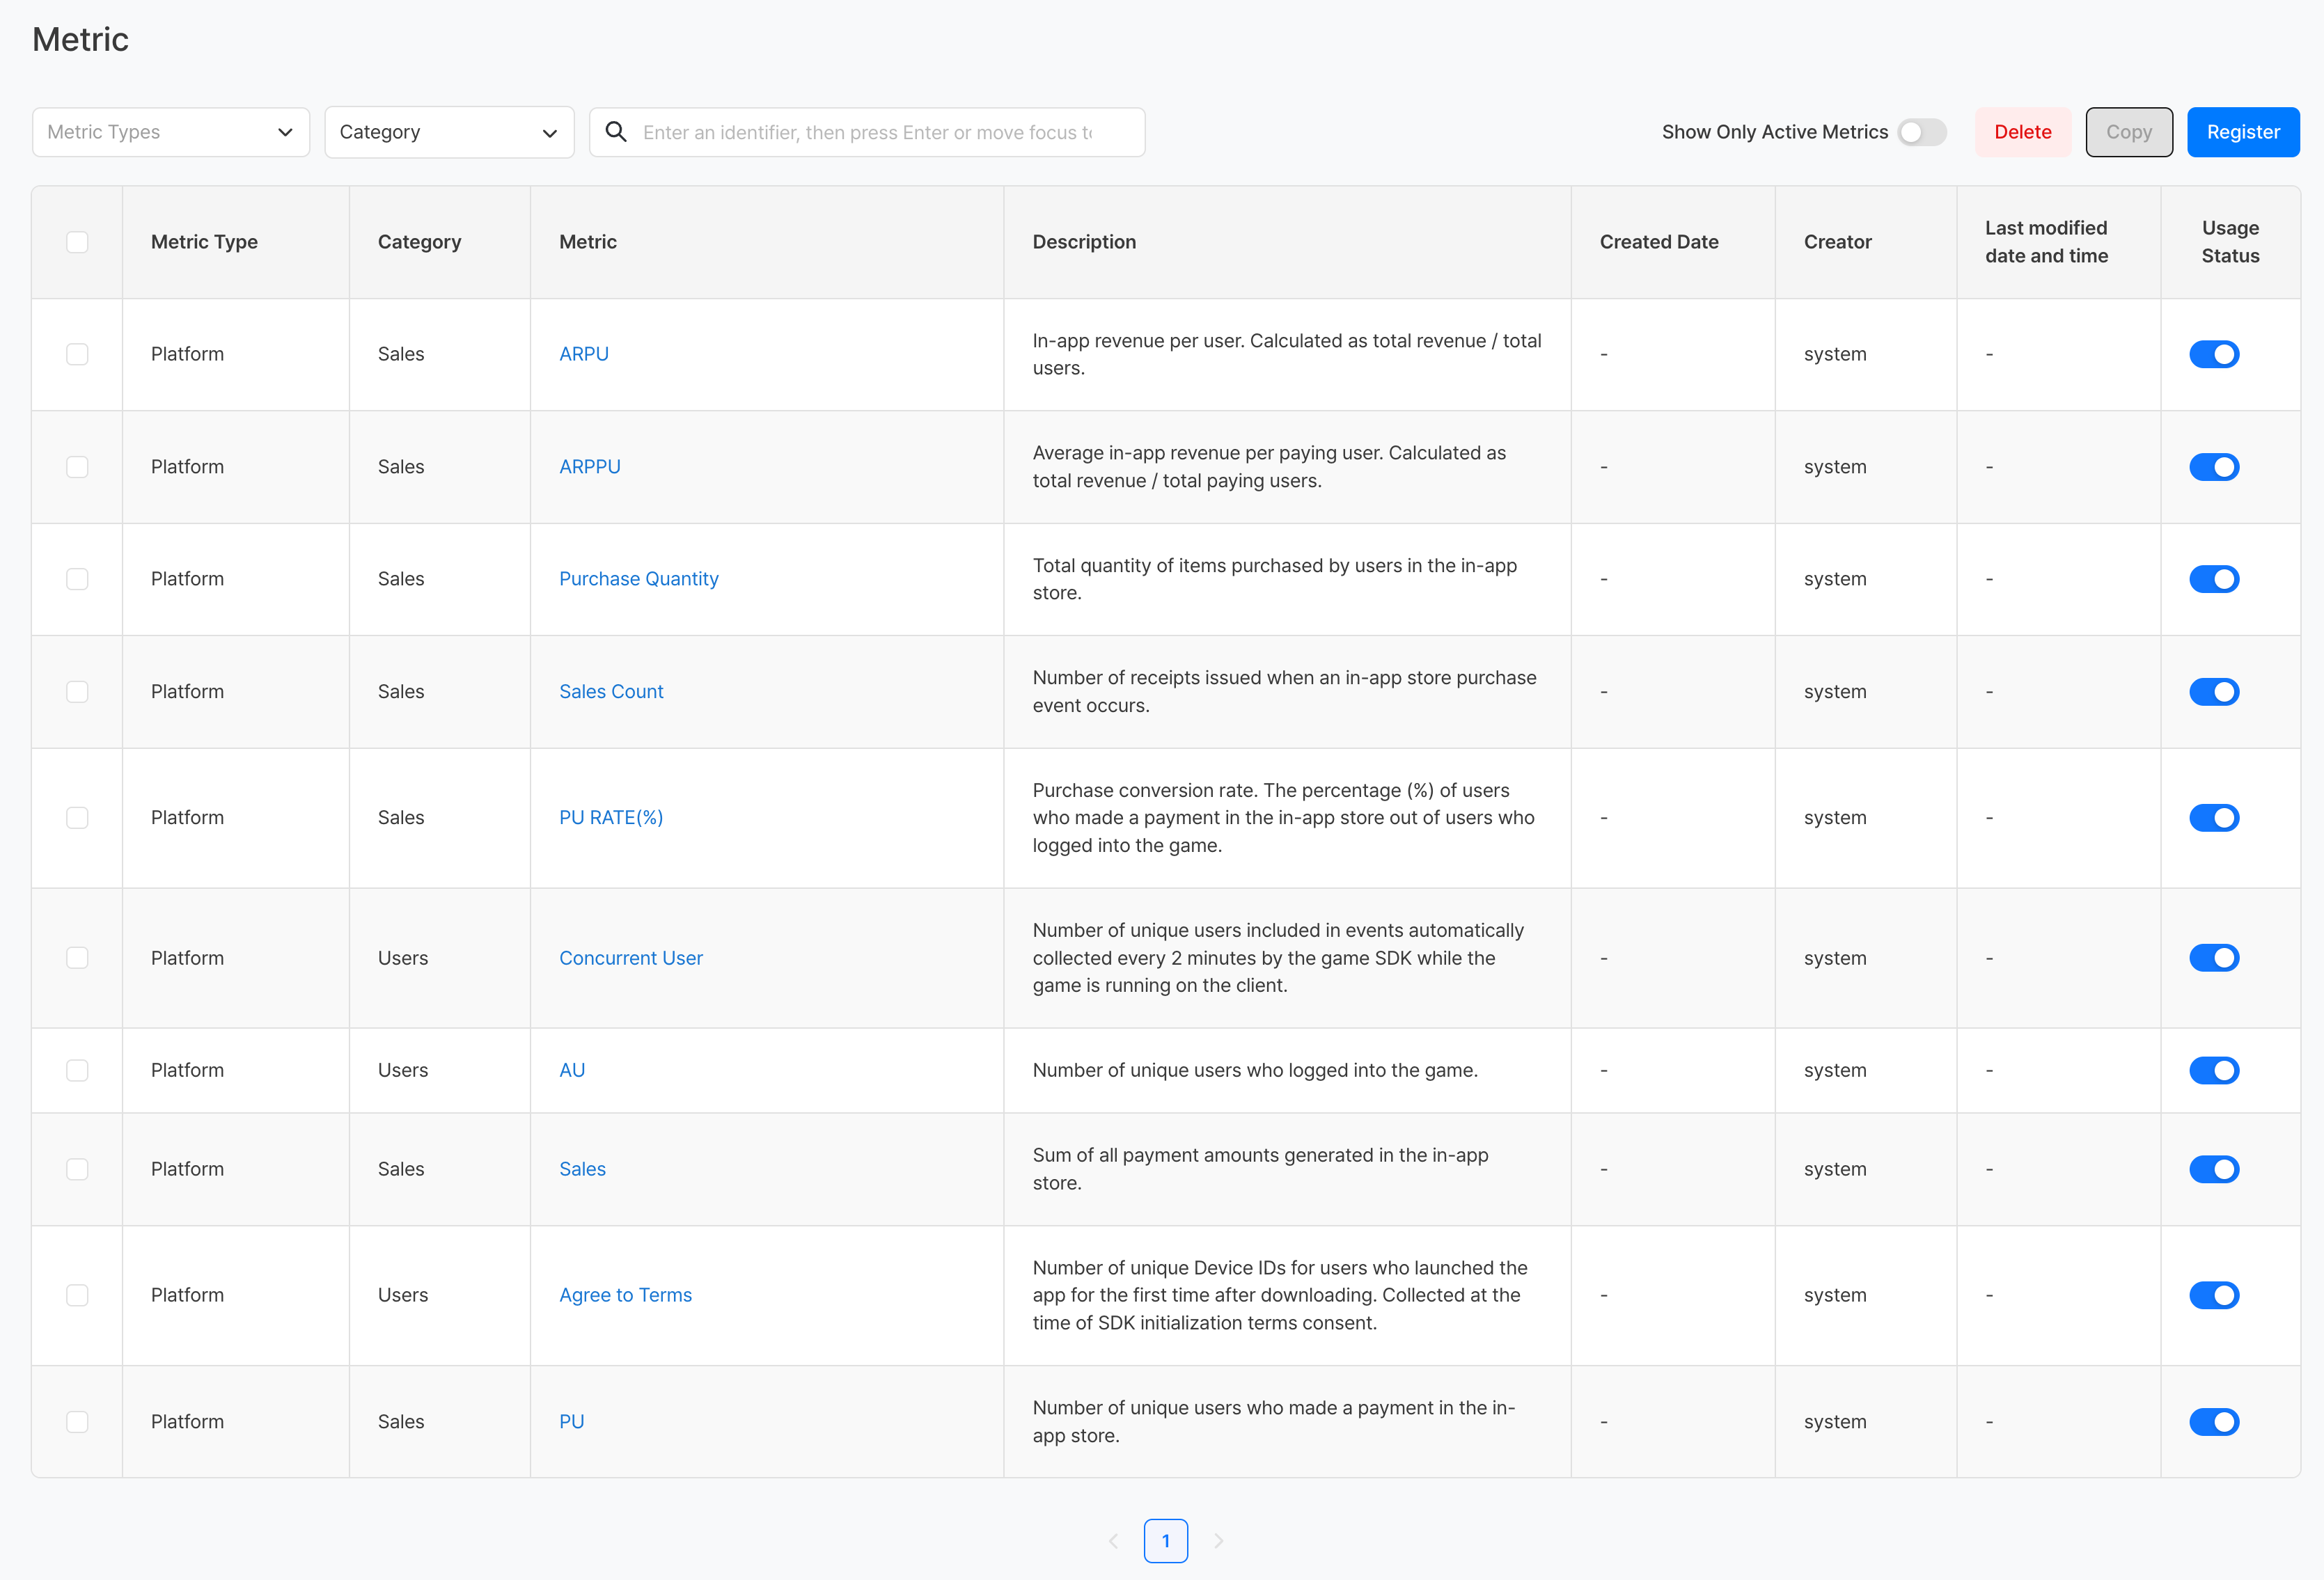Open the PU RATE(%) metric link

click(610, 817)
